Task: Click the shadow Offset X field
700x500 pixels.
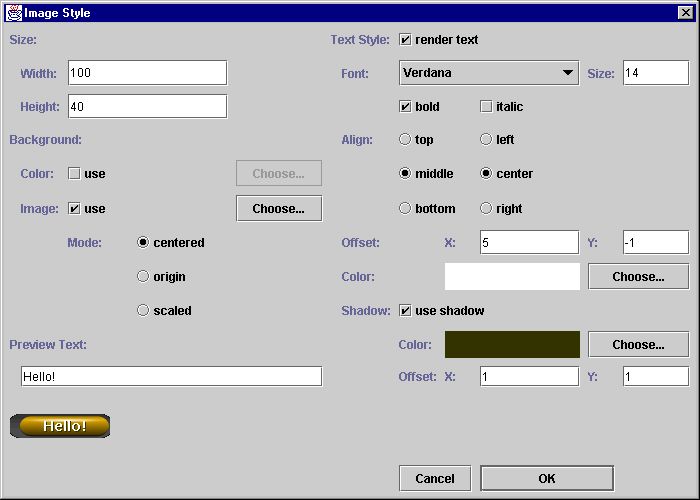Action: click(529, 376)
